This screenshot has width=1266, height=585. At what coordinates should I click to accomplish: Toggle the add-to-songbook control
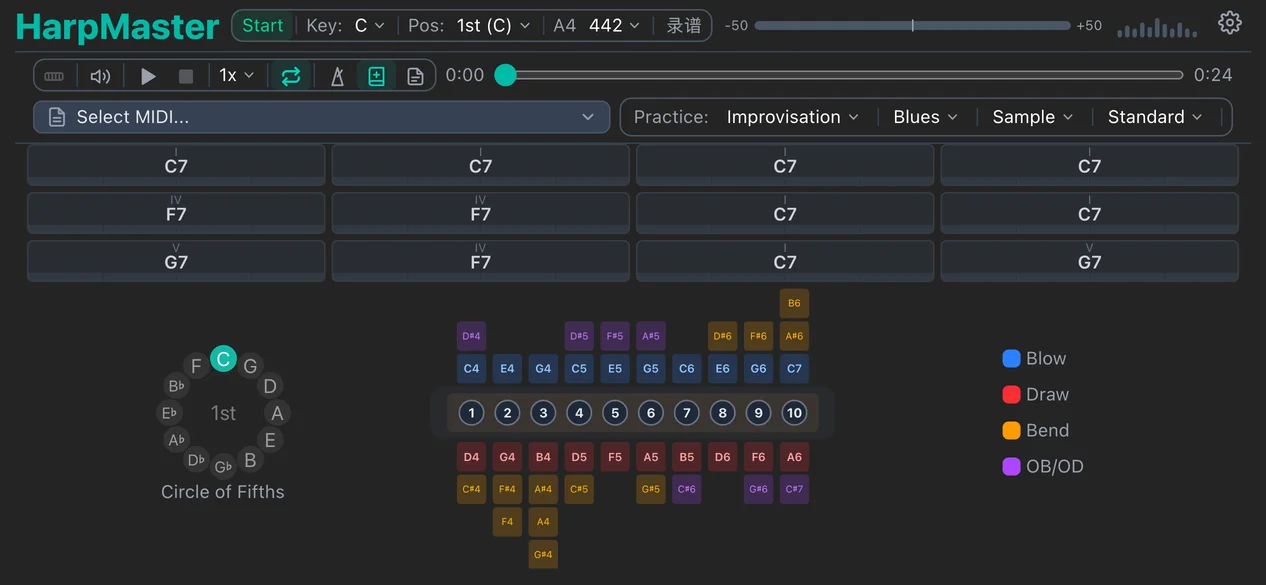click(x=376, y=75)
